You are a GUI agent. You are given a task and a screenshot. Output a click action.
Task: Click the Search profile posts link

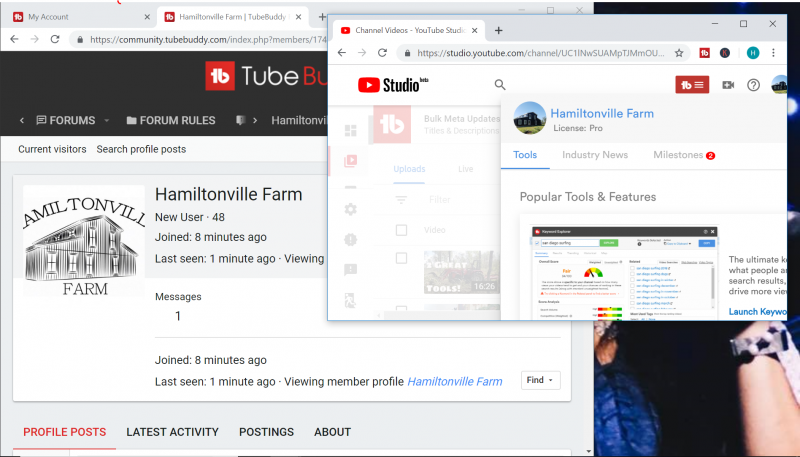(x=141, y=149)
